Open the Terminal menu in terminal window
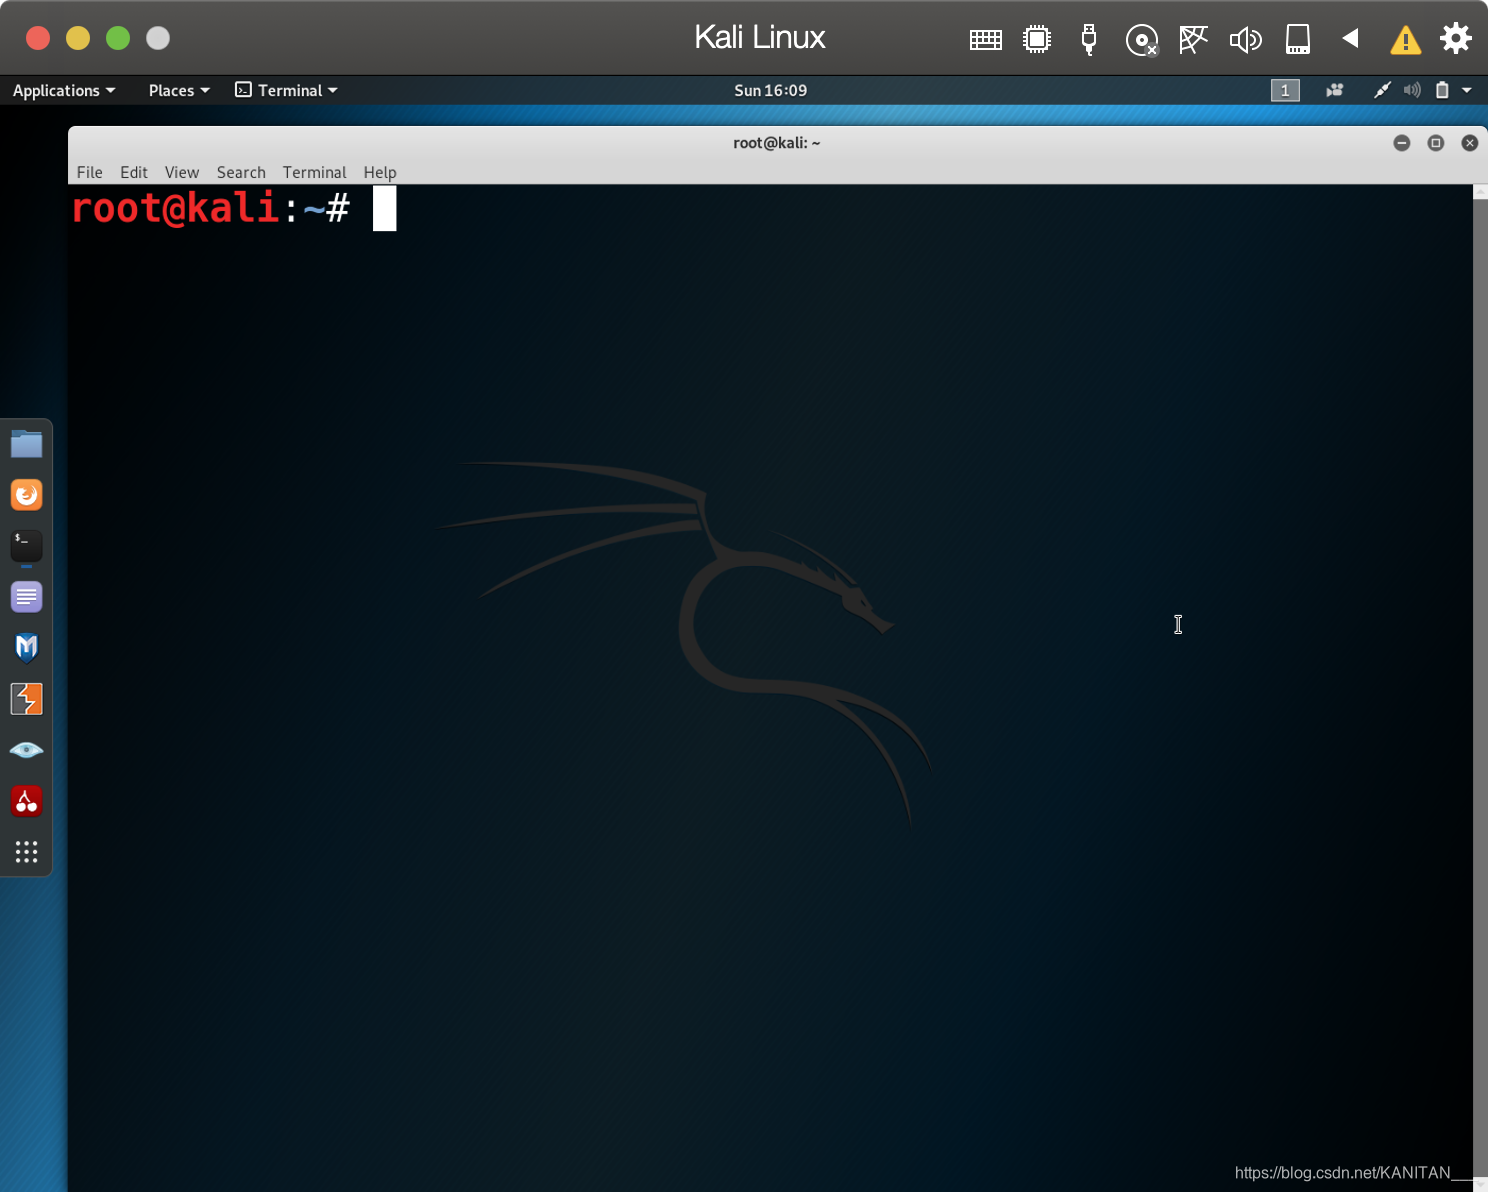 tap(314, 172)
